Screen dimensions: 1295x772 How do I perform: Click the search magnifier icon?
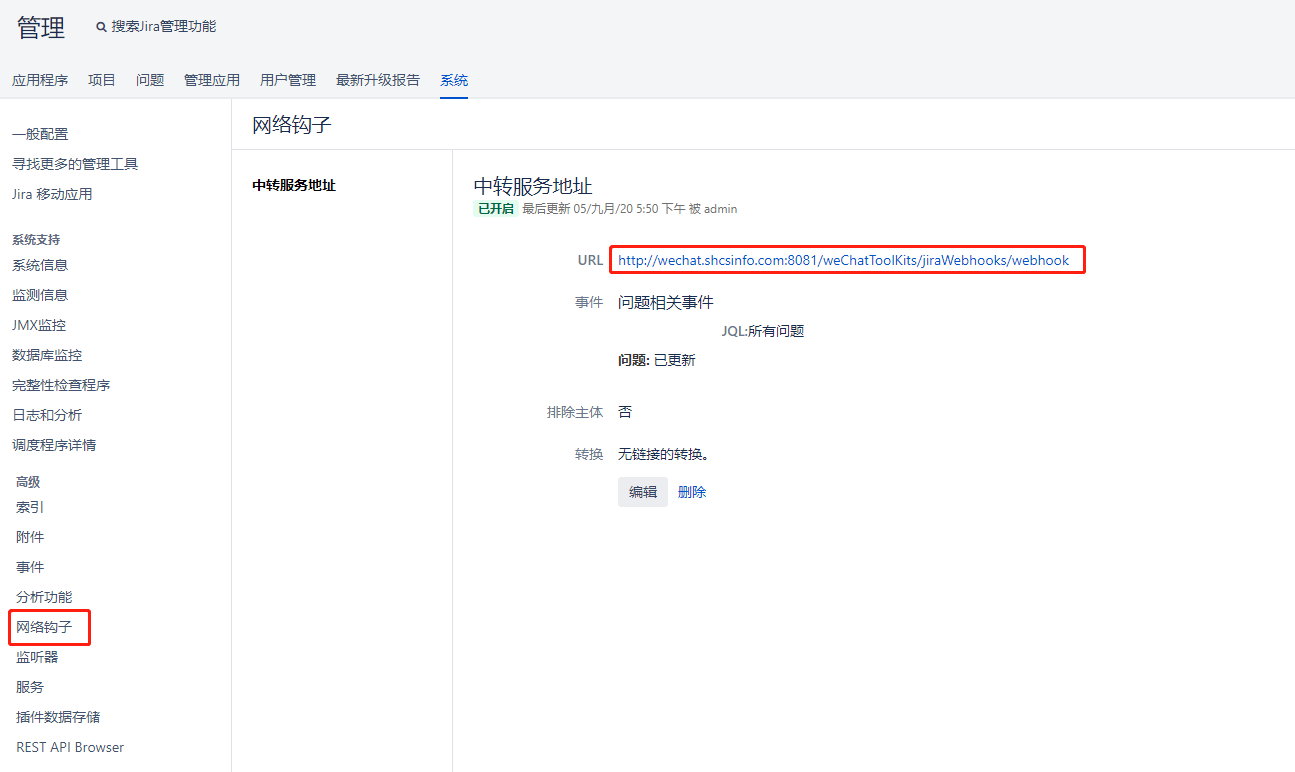click(101, 27)
